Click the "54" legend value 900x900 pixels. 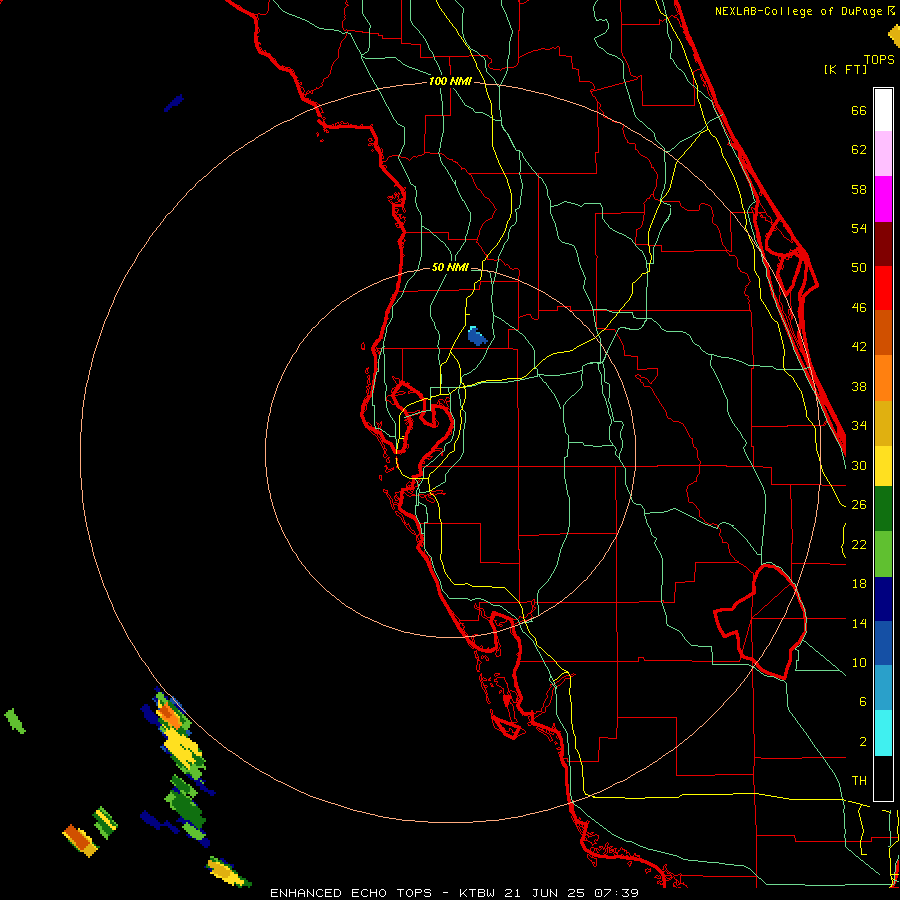click(859, 228)
